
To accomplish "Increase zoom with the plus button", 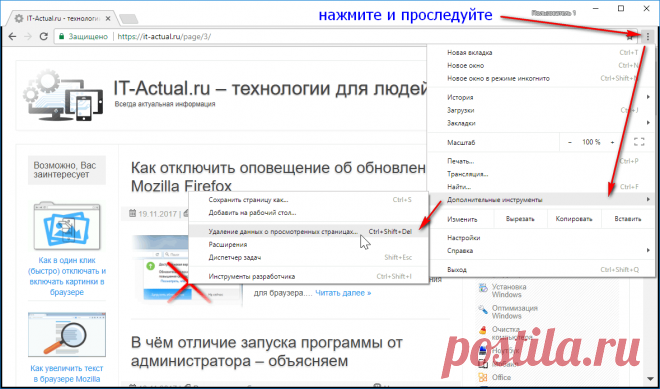I will 612,143.
